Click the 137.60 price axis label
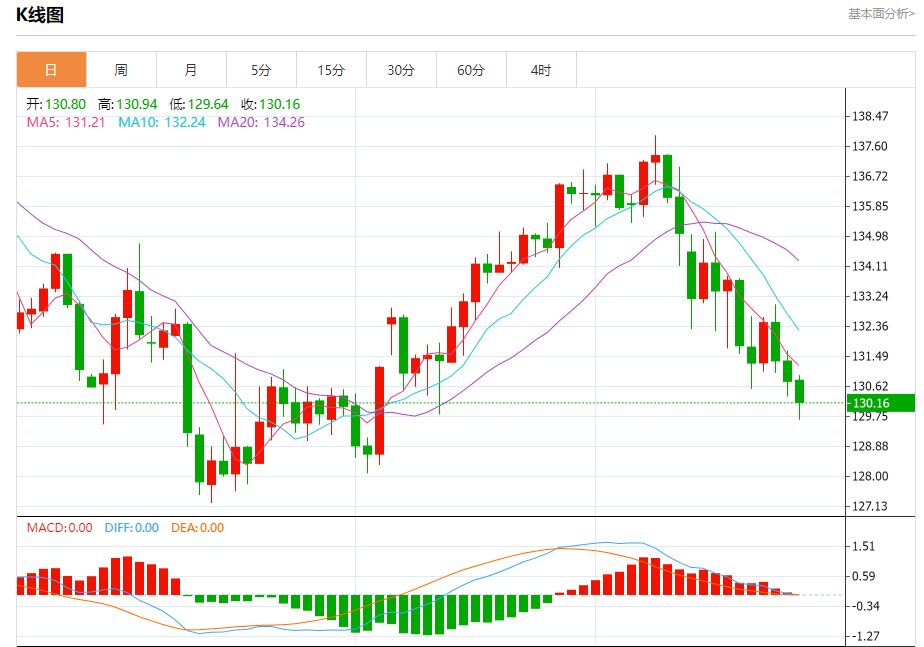The width and height of the screenshot is (924, 647). point(870,146)
